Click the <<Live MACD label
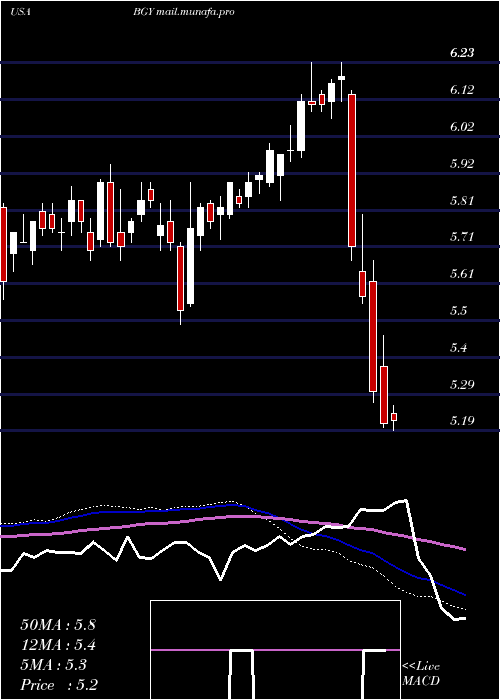Image resolution: width=500 pixels, height=700 pixels. [421, 674]
